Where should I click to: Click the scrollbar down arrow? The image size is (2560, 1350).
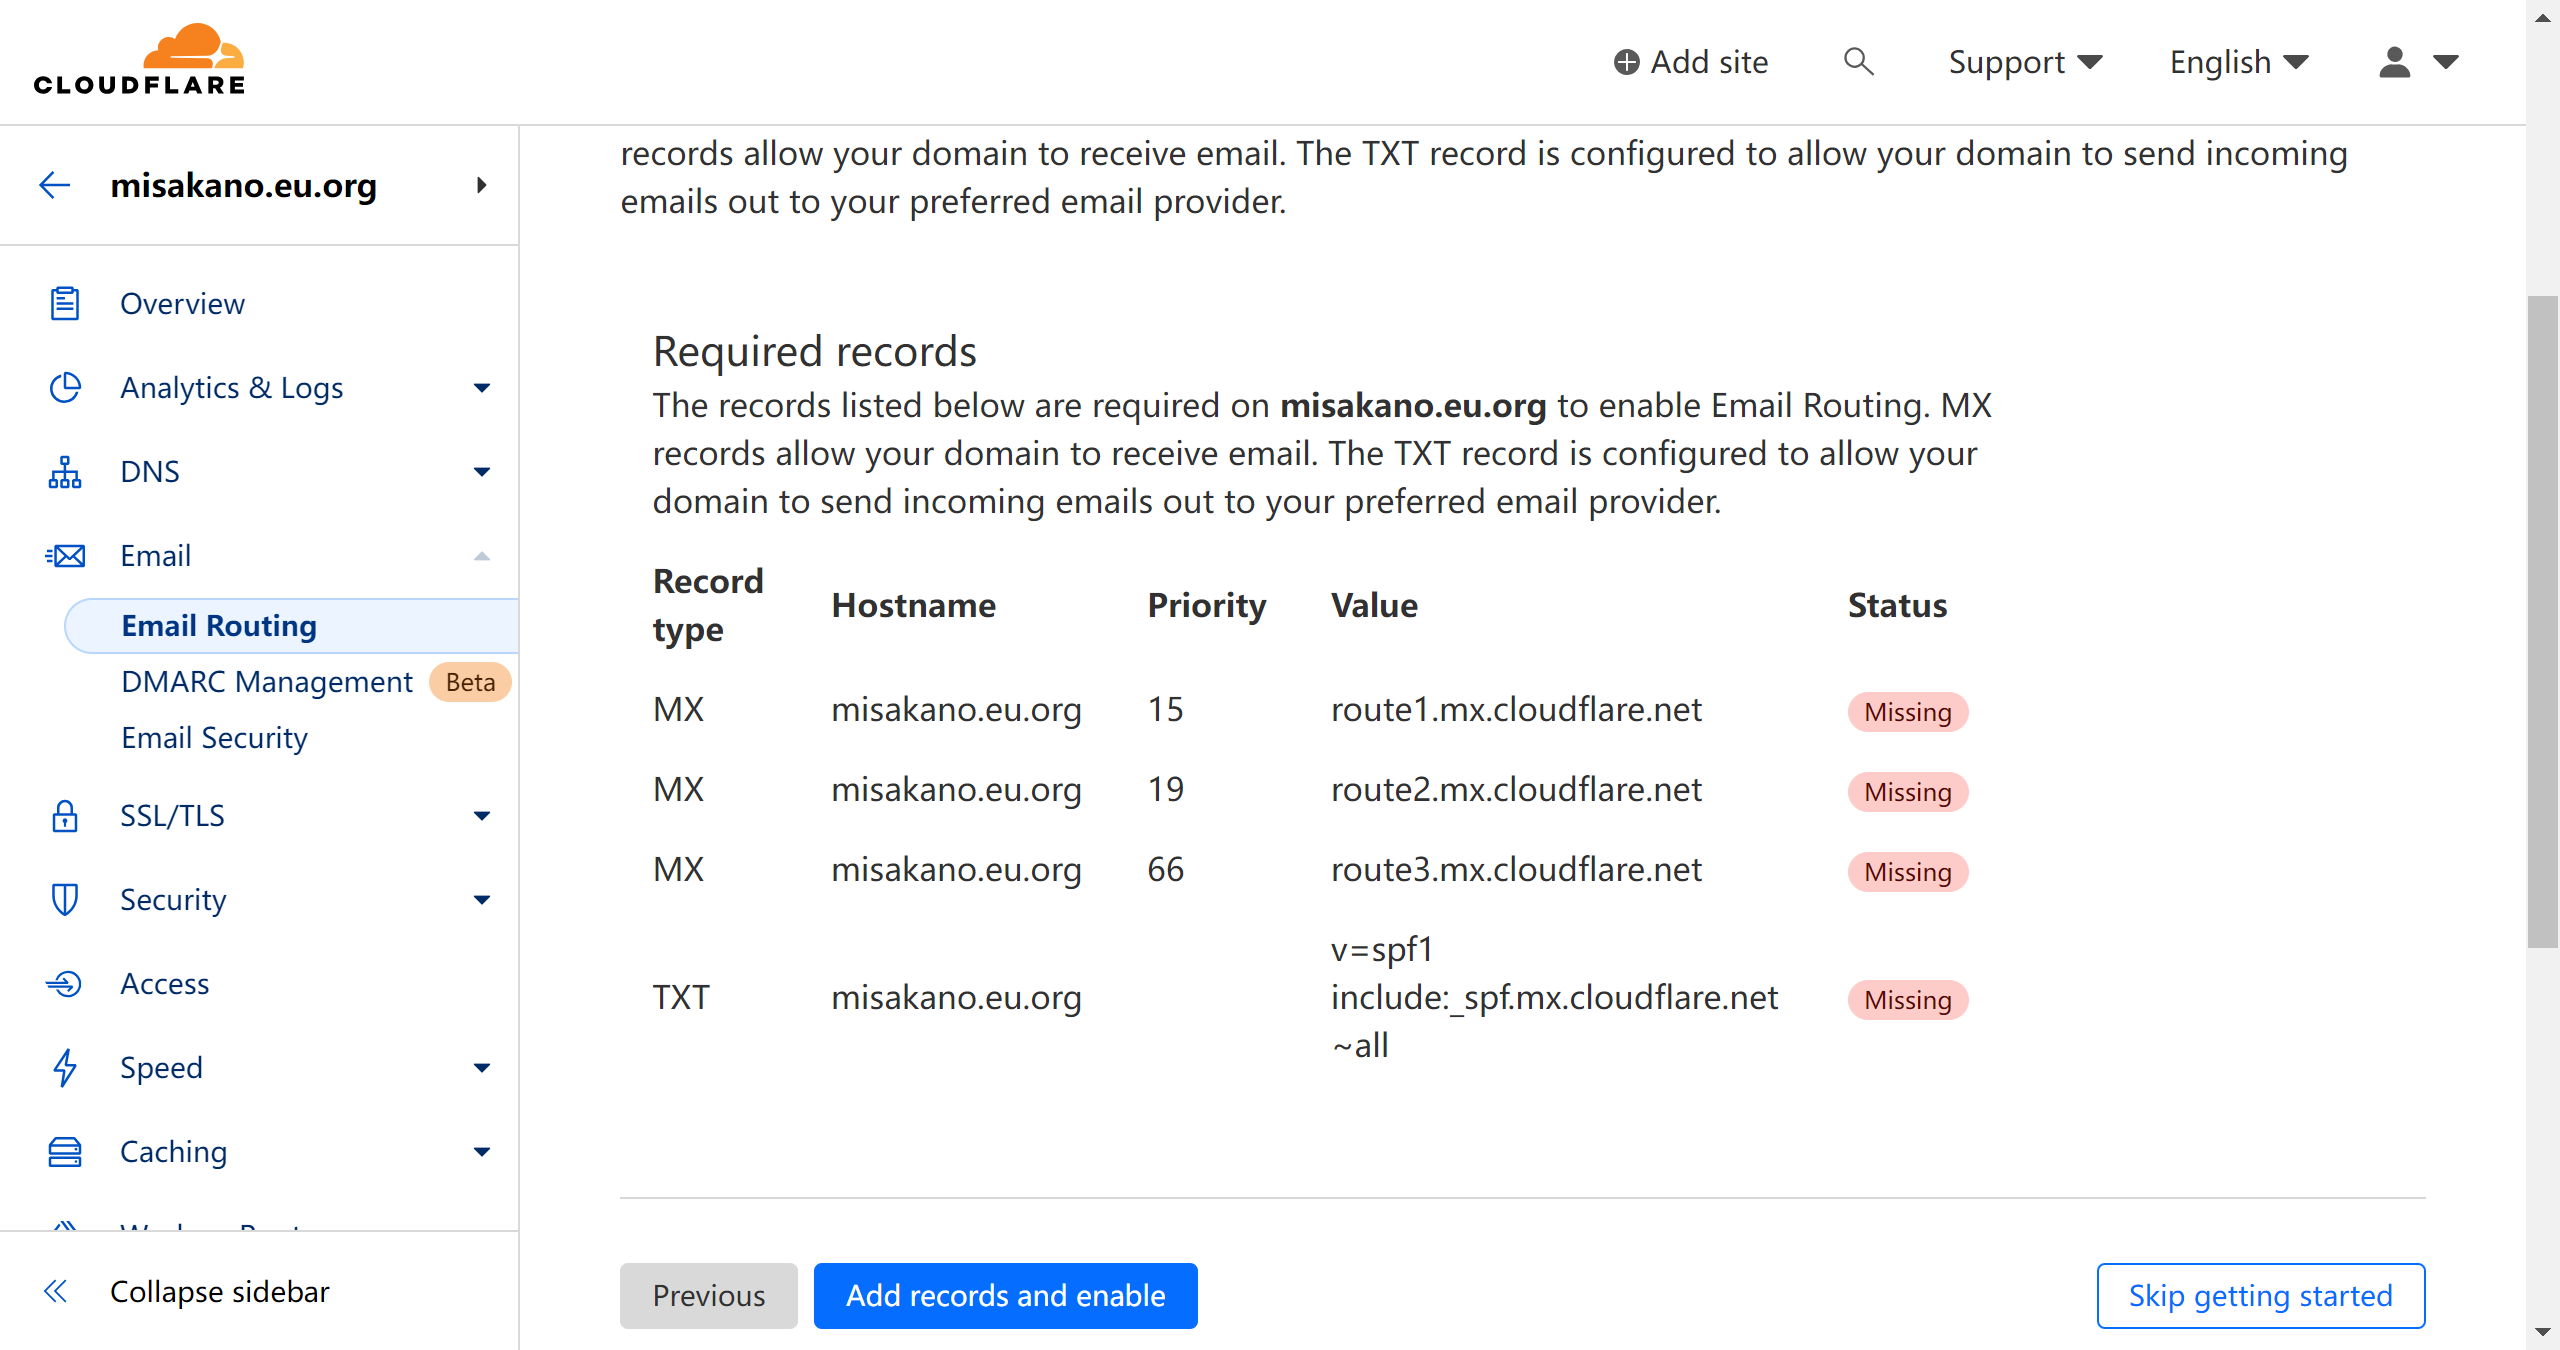[x=2543, y=1332]
